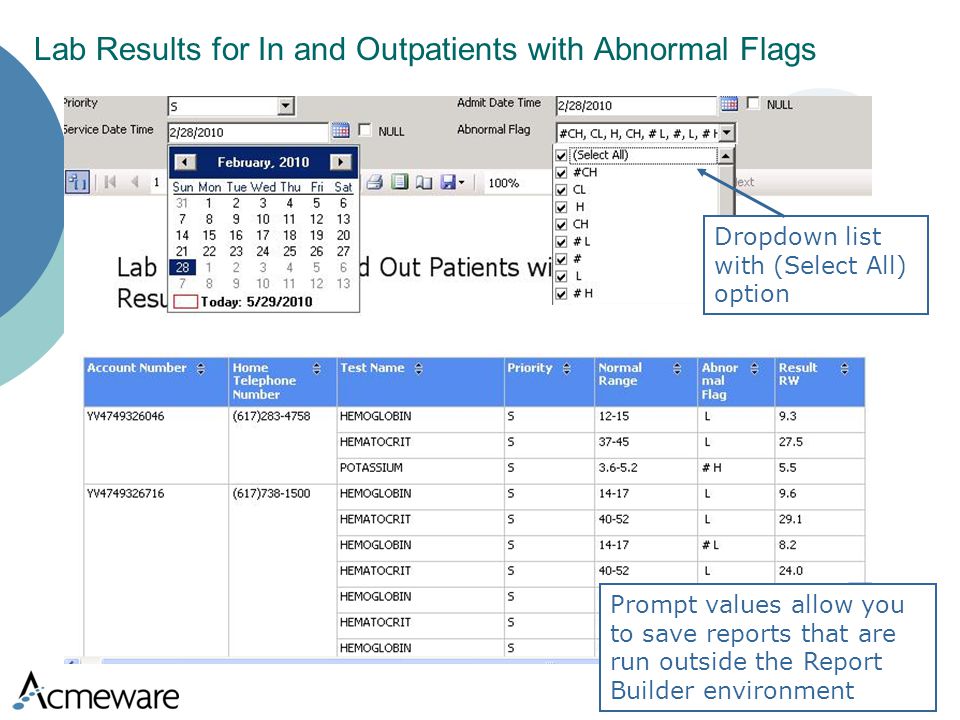Click account number YV4749326046
The width and height of the screenshot is (960, 720).
click(126, 416)
